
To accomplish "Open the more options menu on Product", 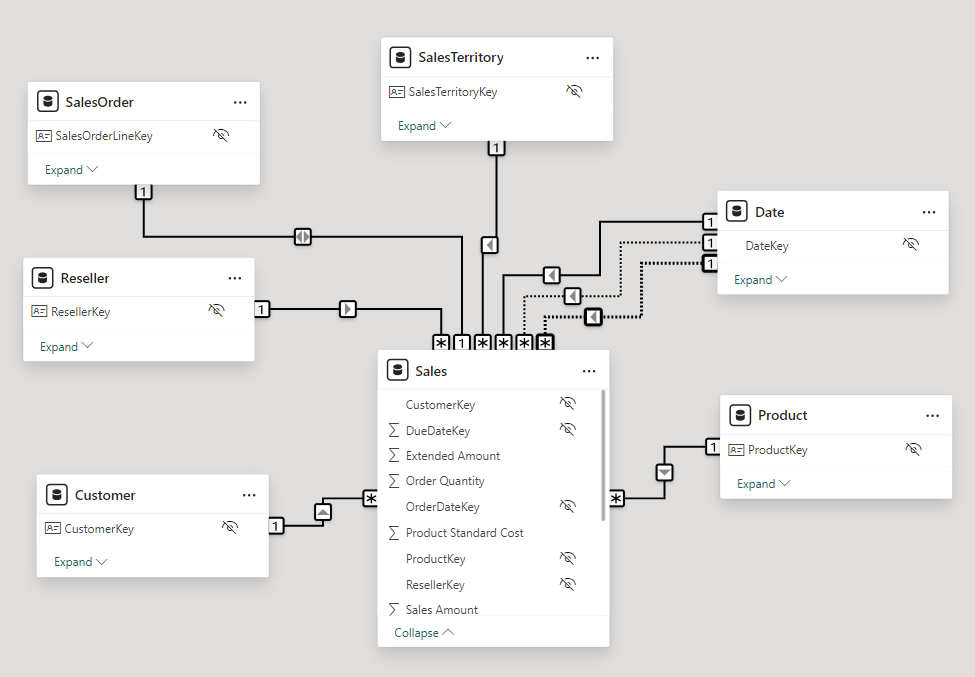I will click(x=932, y=414).
